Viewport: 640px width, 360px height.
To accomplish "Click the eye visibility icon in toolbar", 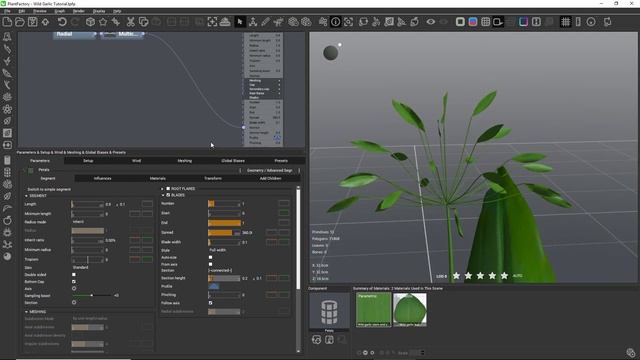I will tap(431, 22).
